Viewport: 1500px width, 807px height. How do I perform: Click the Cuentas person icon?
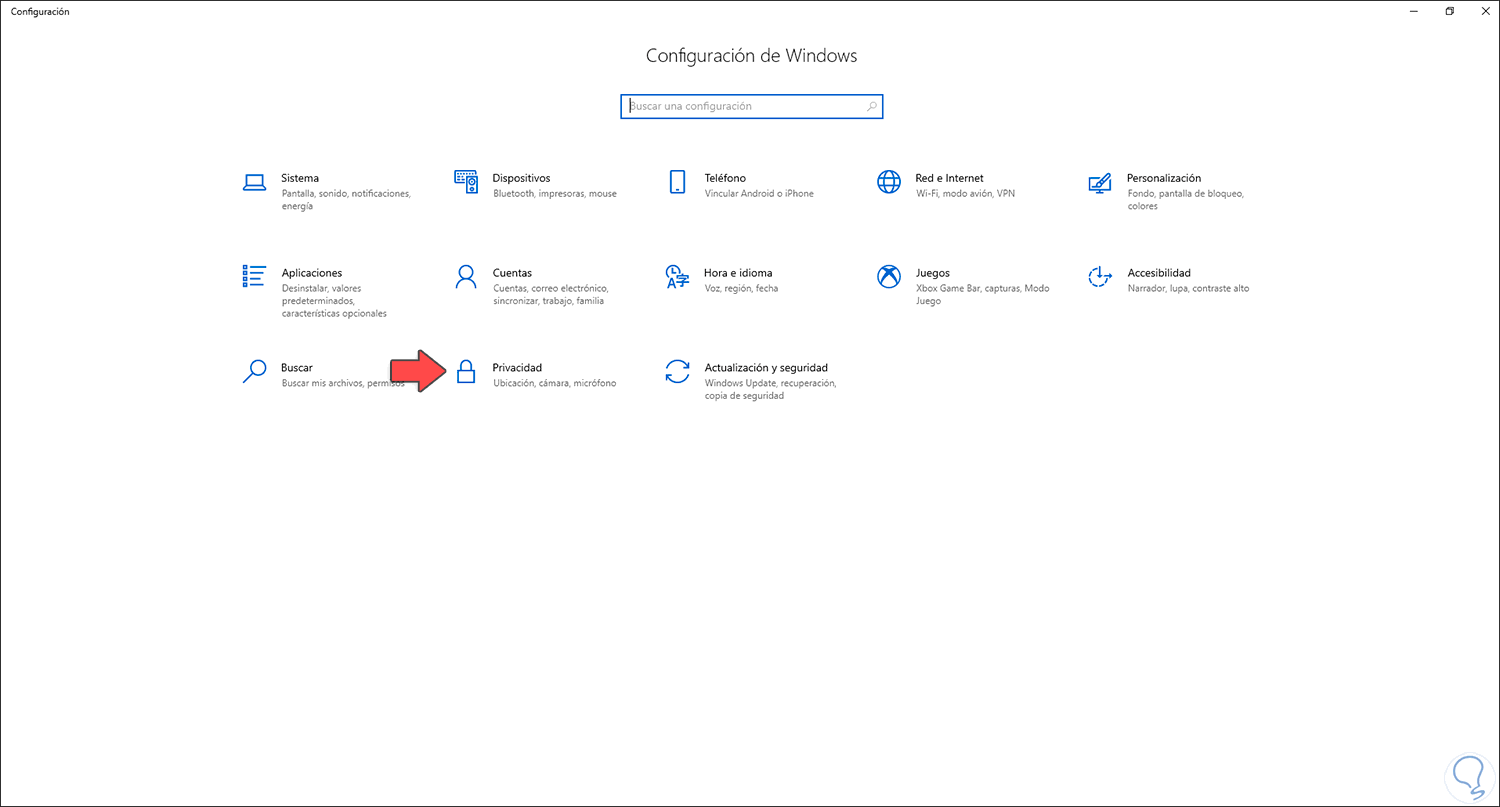point(466,277)
